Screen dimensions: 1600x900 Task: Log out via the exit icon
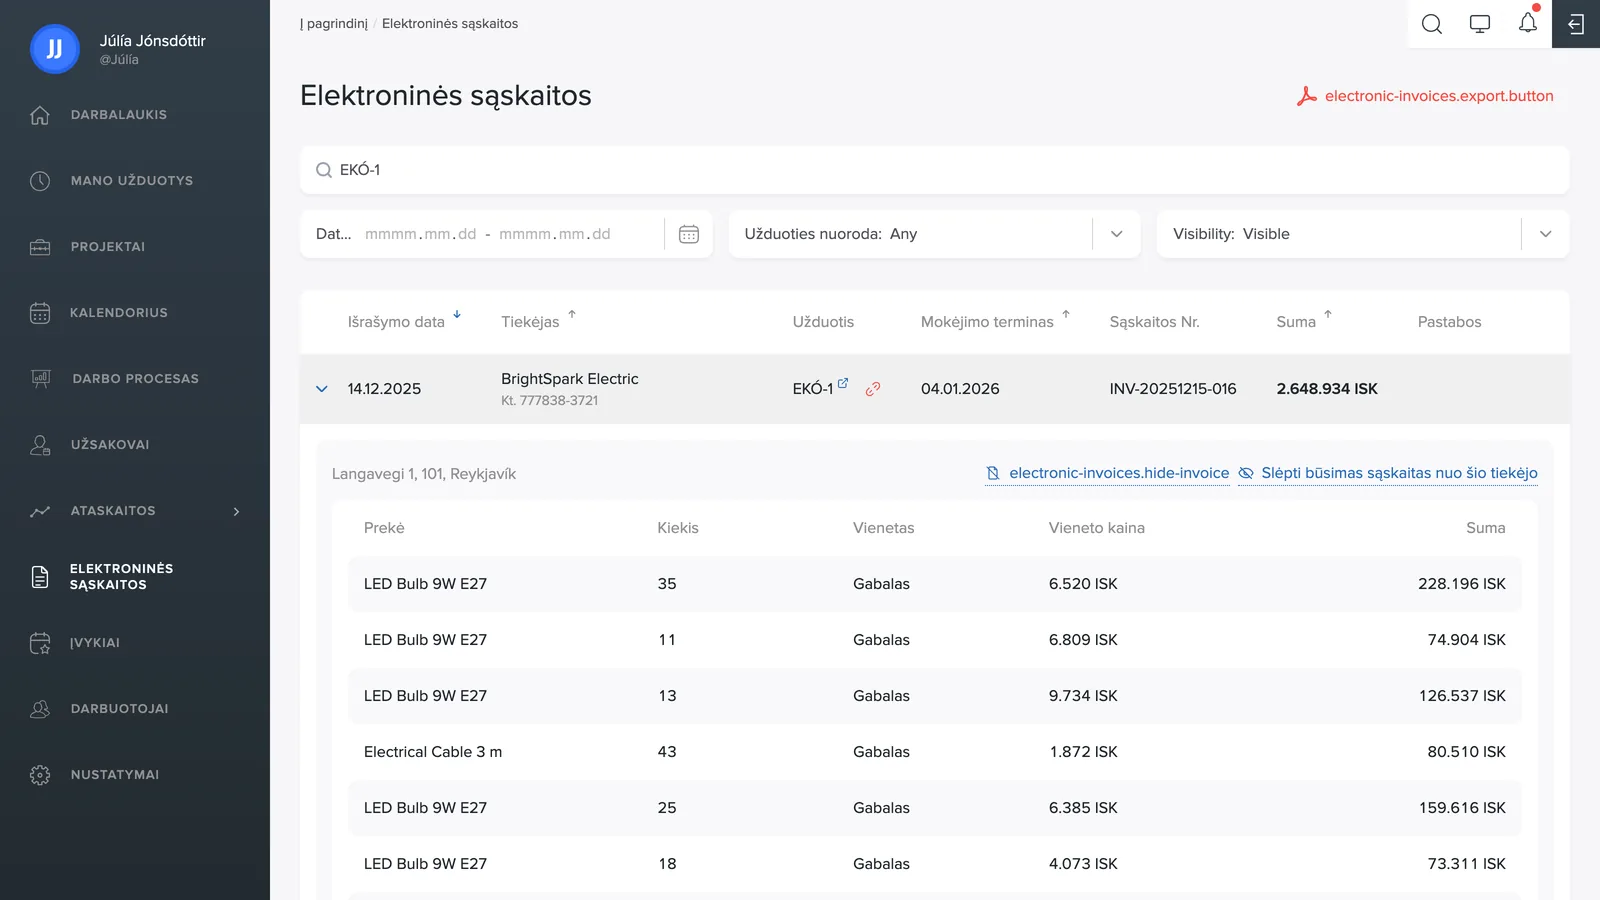(x=1576, y=24)
